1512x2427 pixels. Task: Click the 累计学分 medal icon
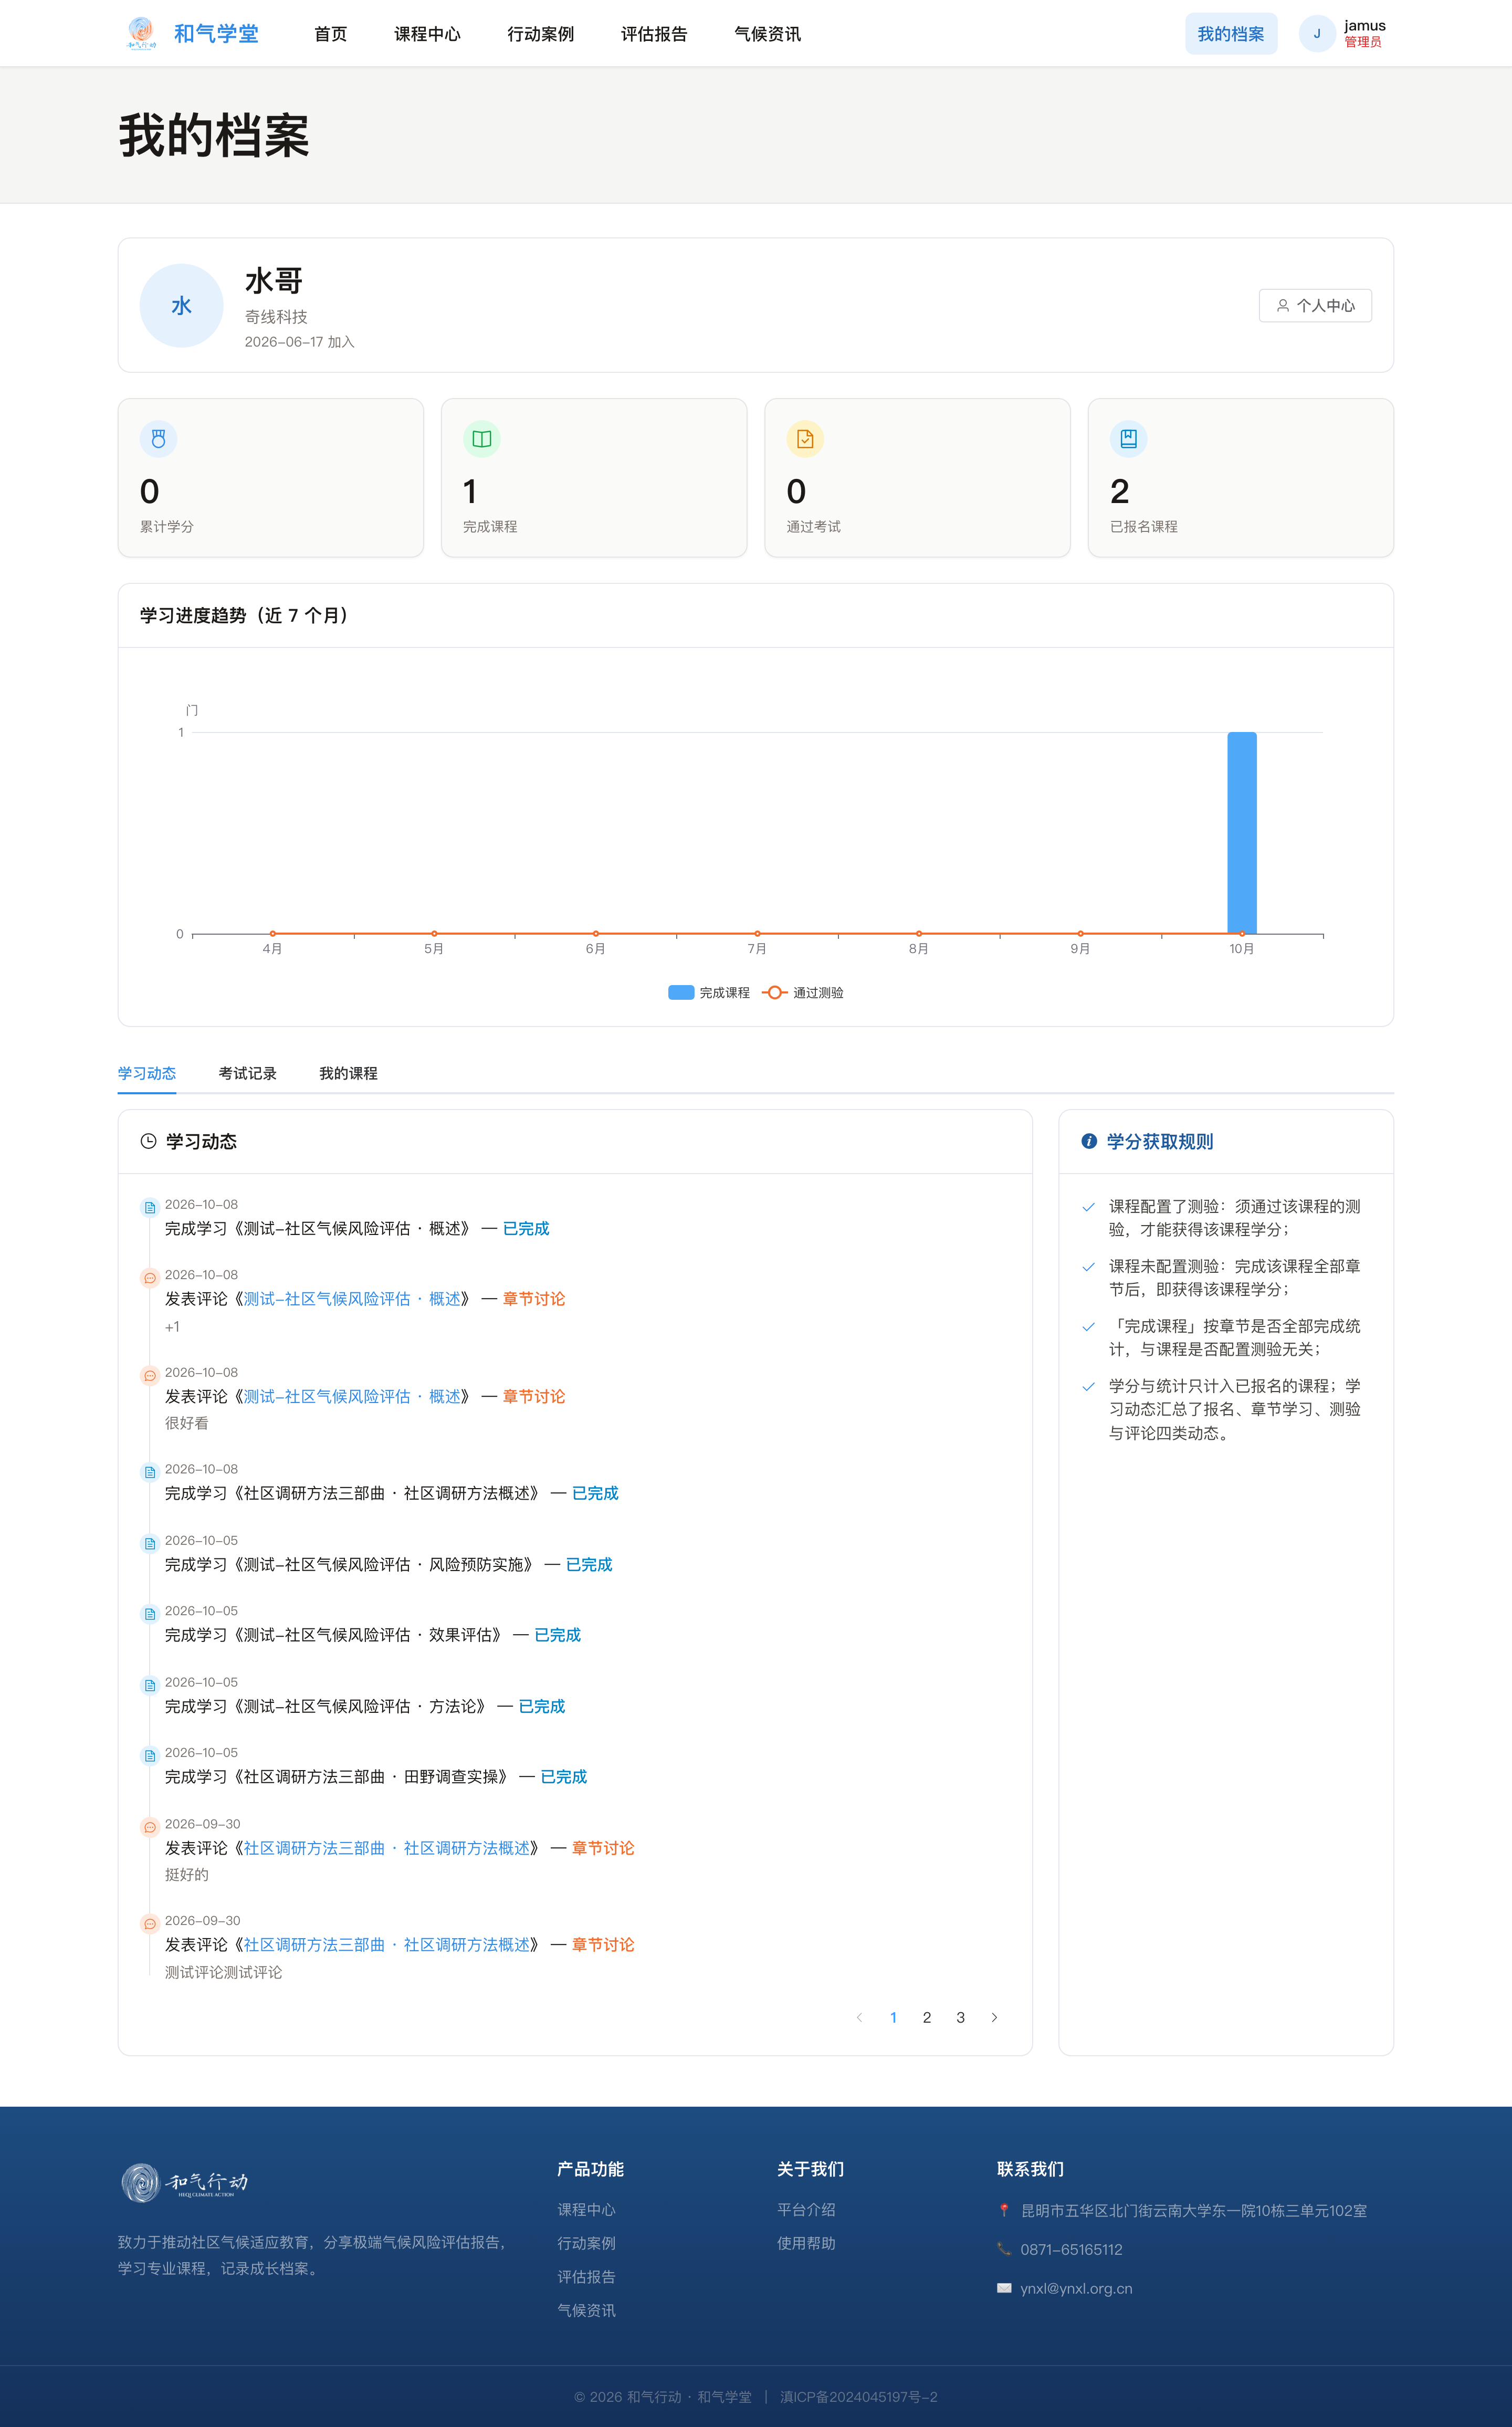pos(158,438)
